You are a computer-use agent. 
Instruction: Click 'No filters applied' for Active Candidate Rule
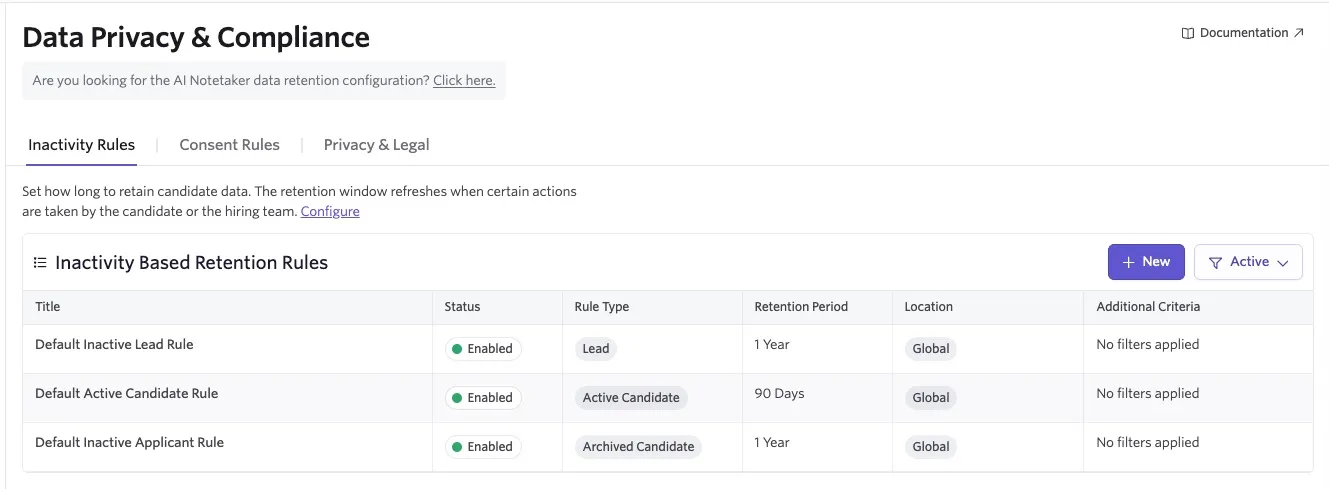1147,393
